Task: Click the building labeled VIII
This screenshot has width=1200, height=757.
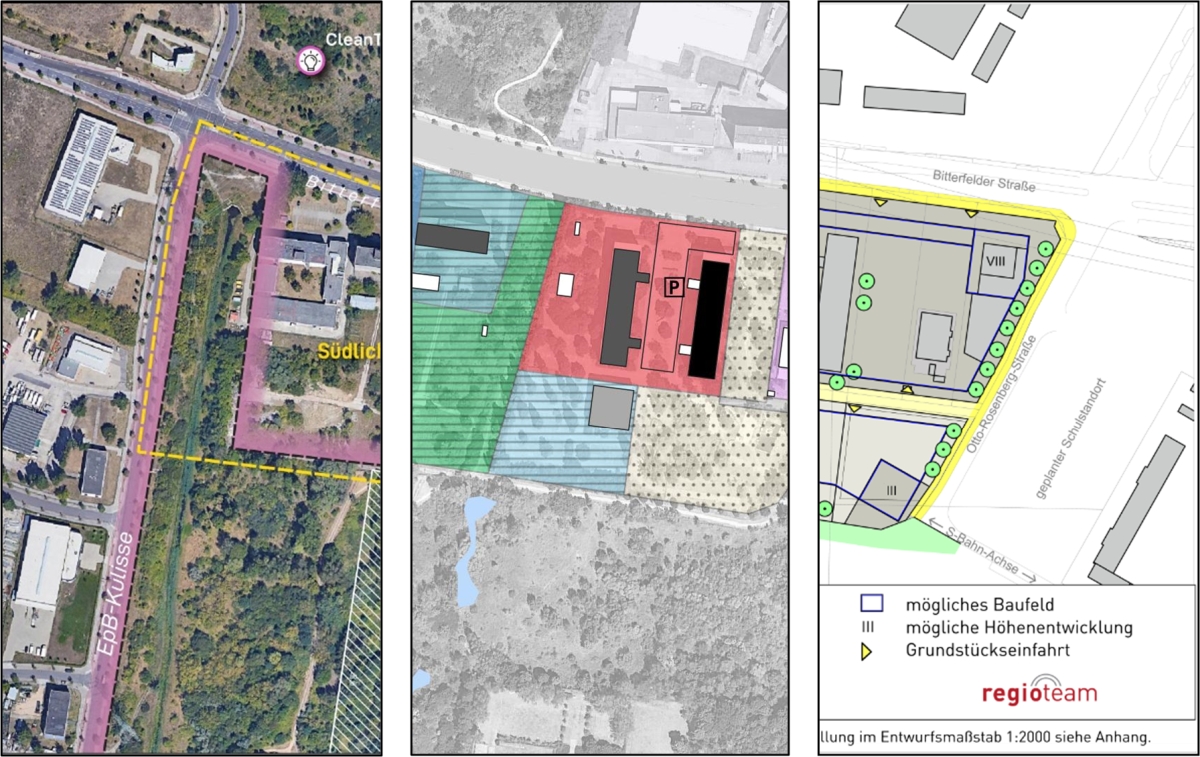Action: pyautogui.click(x=996, y=262)
